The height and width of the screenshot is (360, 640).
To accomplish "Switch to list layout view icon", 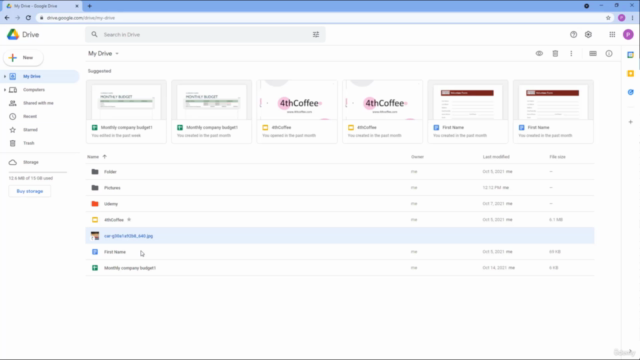I will coord(593,53).
